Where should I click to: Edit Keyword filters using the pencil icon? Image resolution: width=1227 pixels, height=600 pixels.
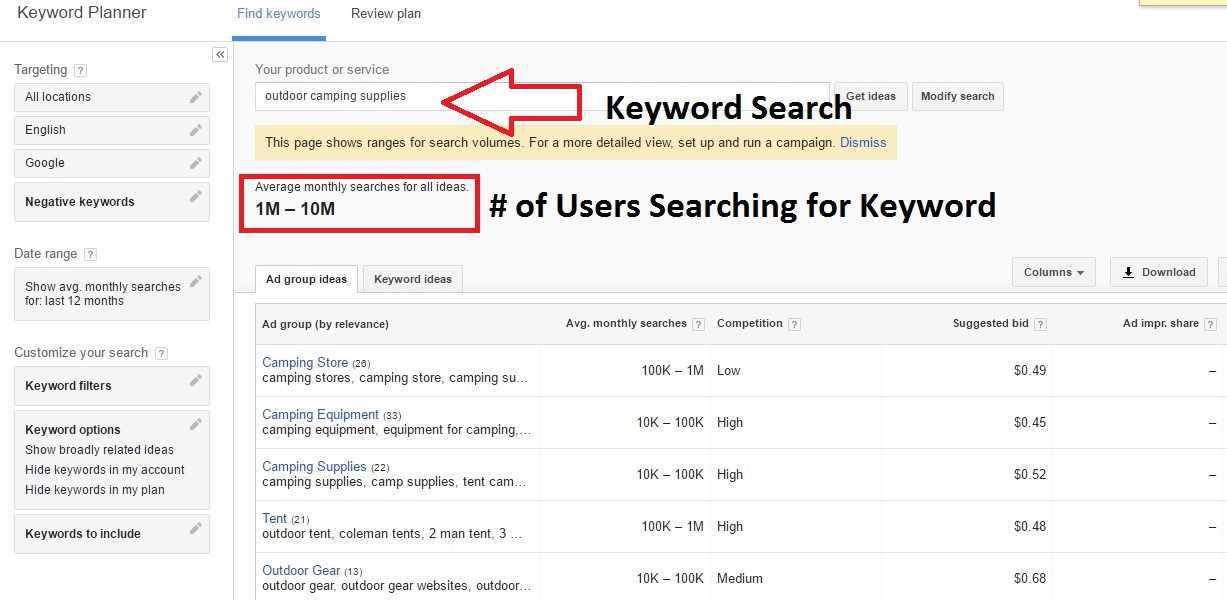[196, 380]
